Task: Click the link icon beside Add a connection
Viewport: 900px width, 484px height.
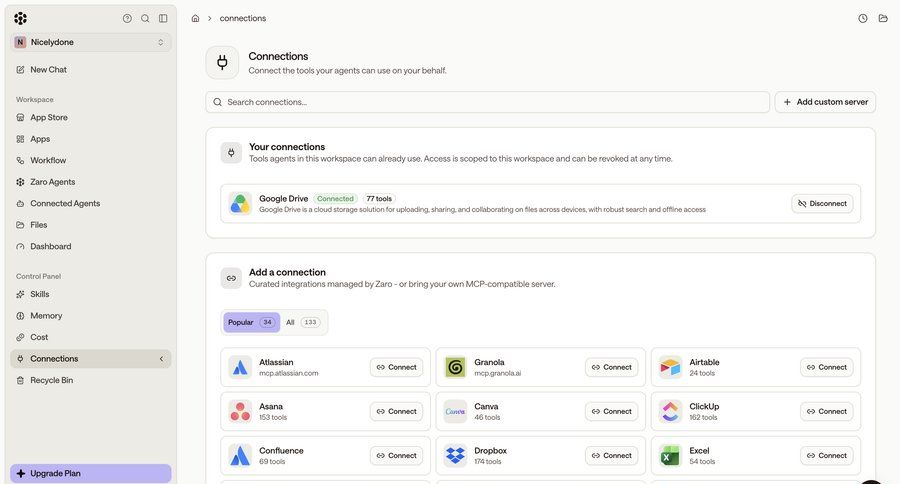Action: [231, 278]
